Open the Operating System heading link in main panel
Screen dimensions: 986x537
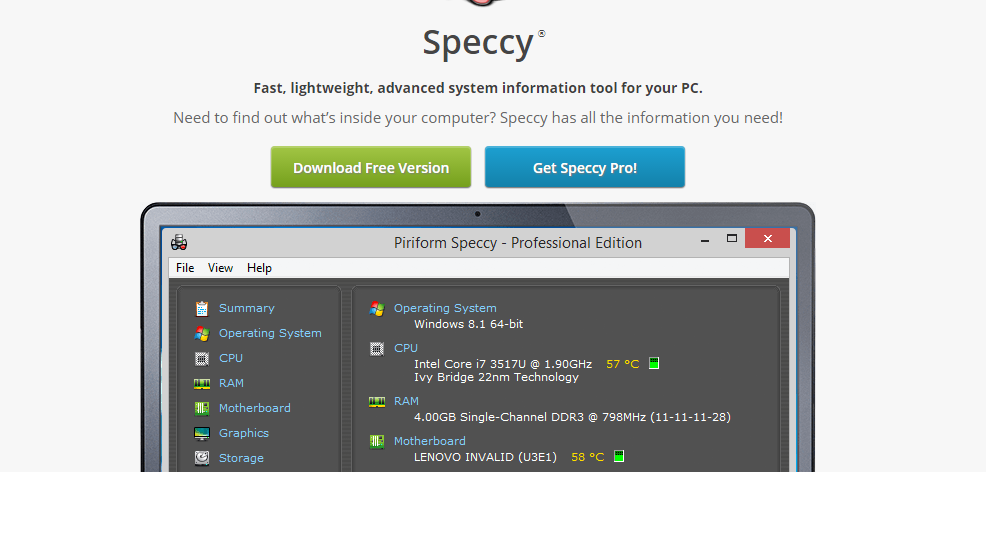tap(445, 308)
